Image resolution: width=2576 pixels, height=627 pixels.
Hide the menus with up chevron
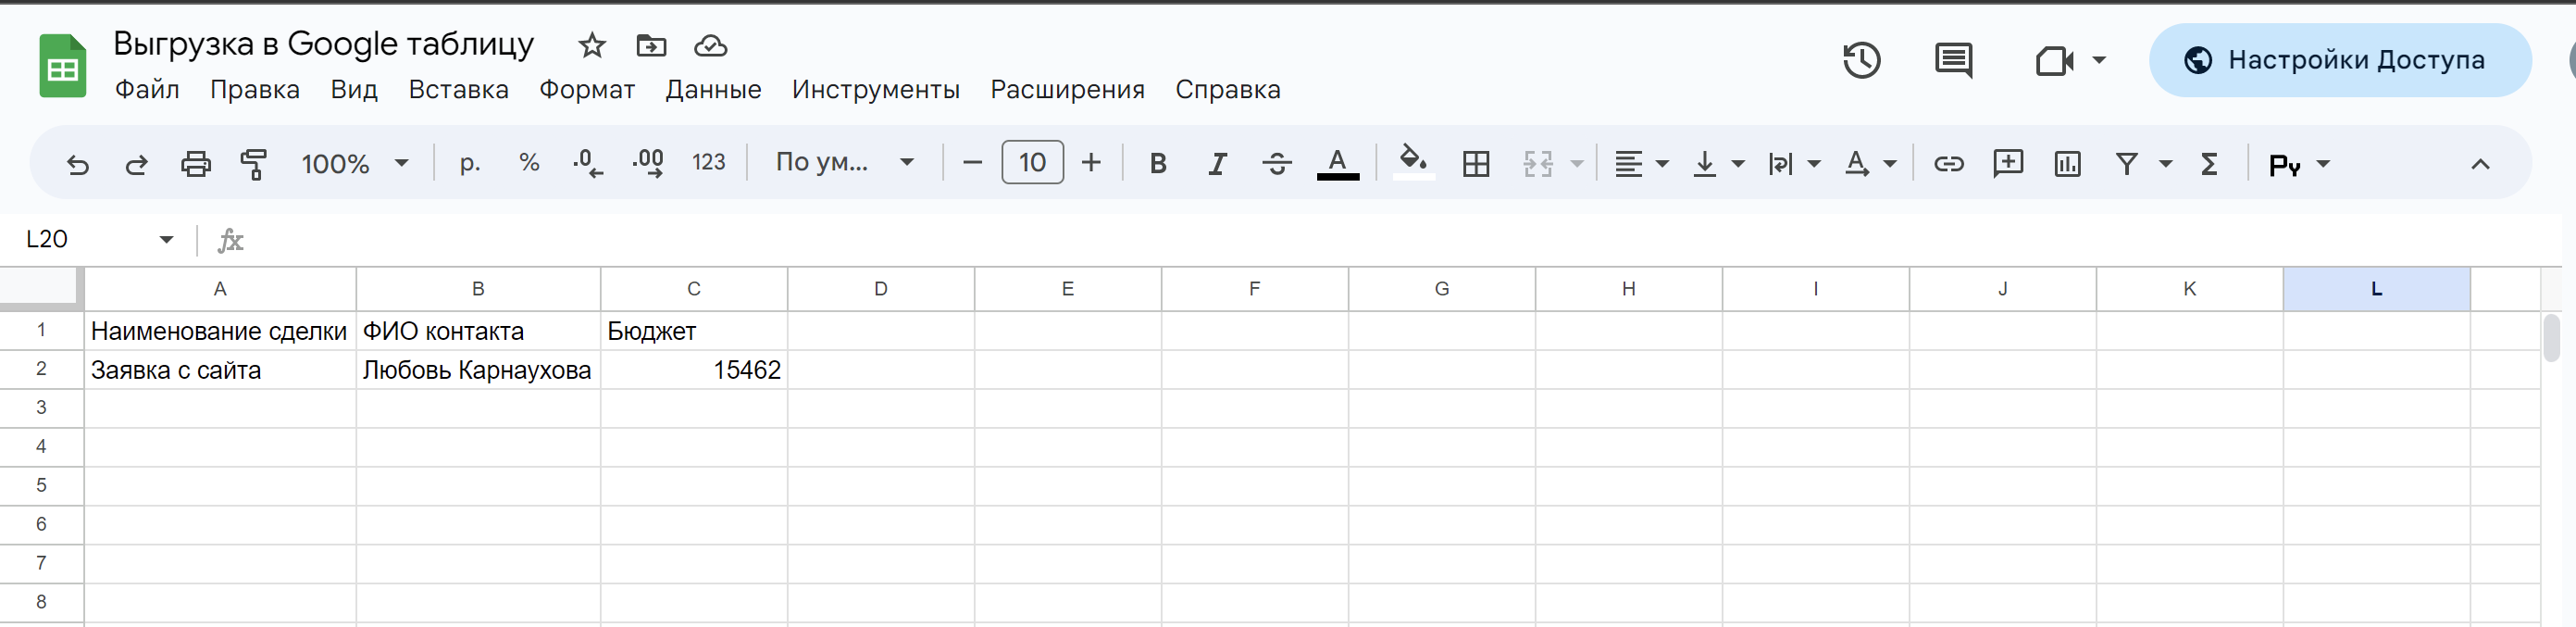(2480, 163)
